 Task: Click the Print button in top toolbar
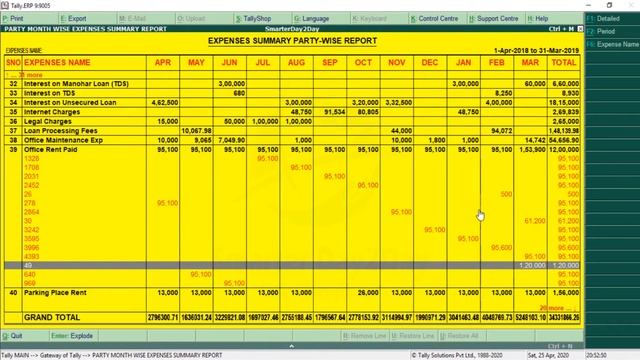(x=13, y=19)
